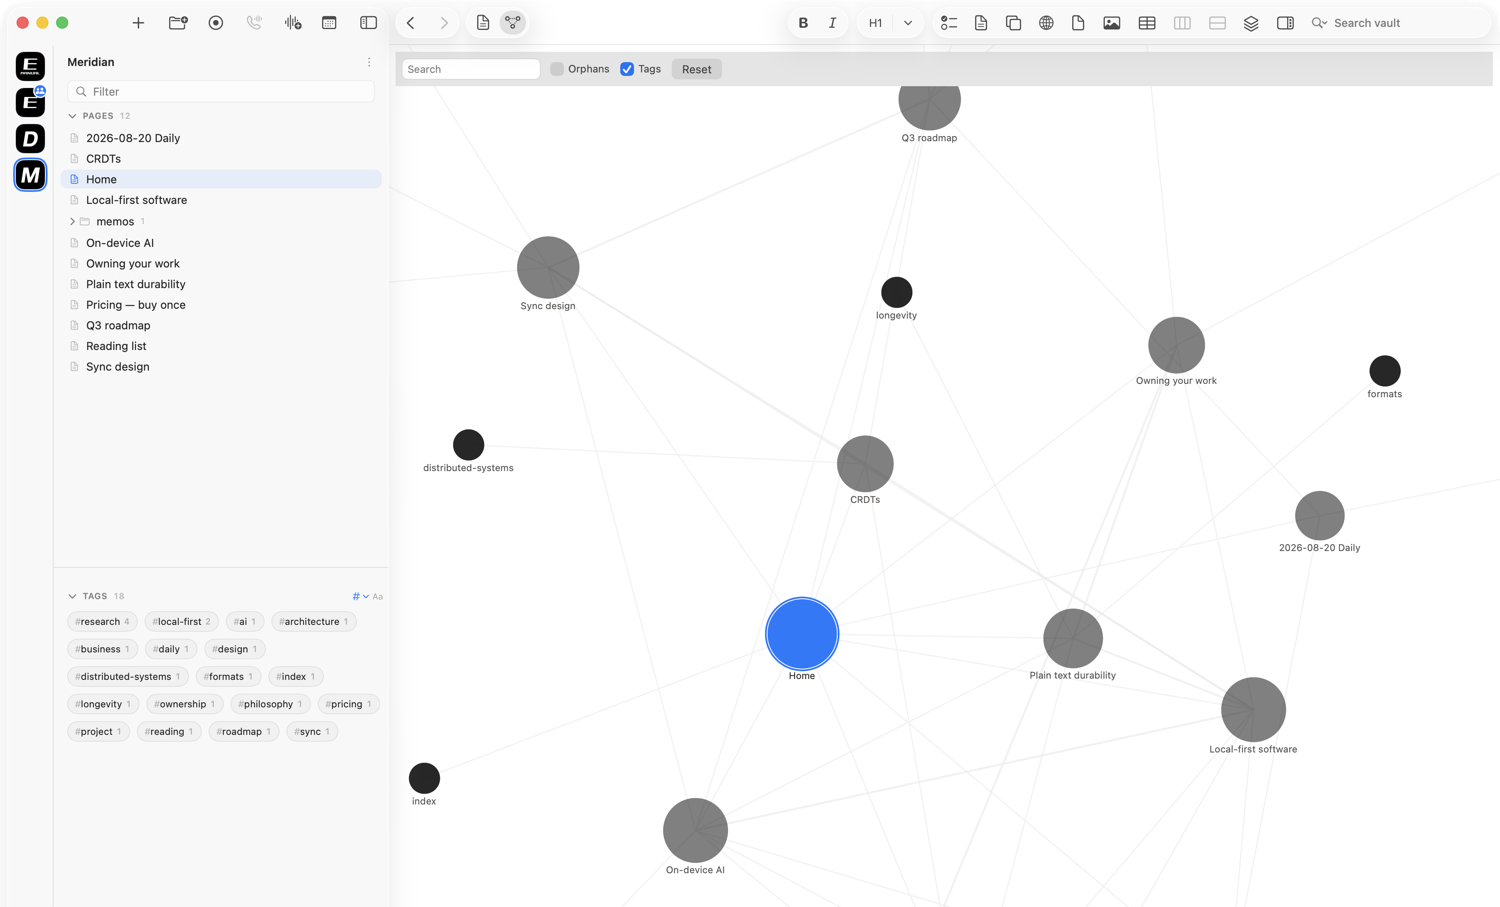Select the M Meridian workspace icon

click(30, 175)
